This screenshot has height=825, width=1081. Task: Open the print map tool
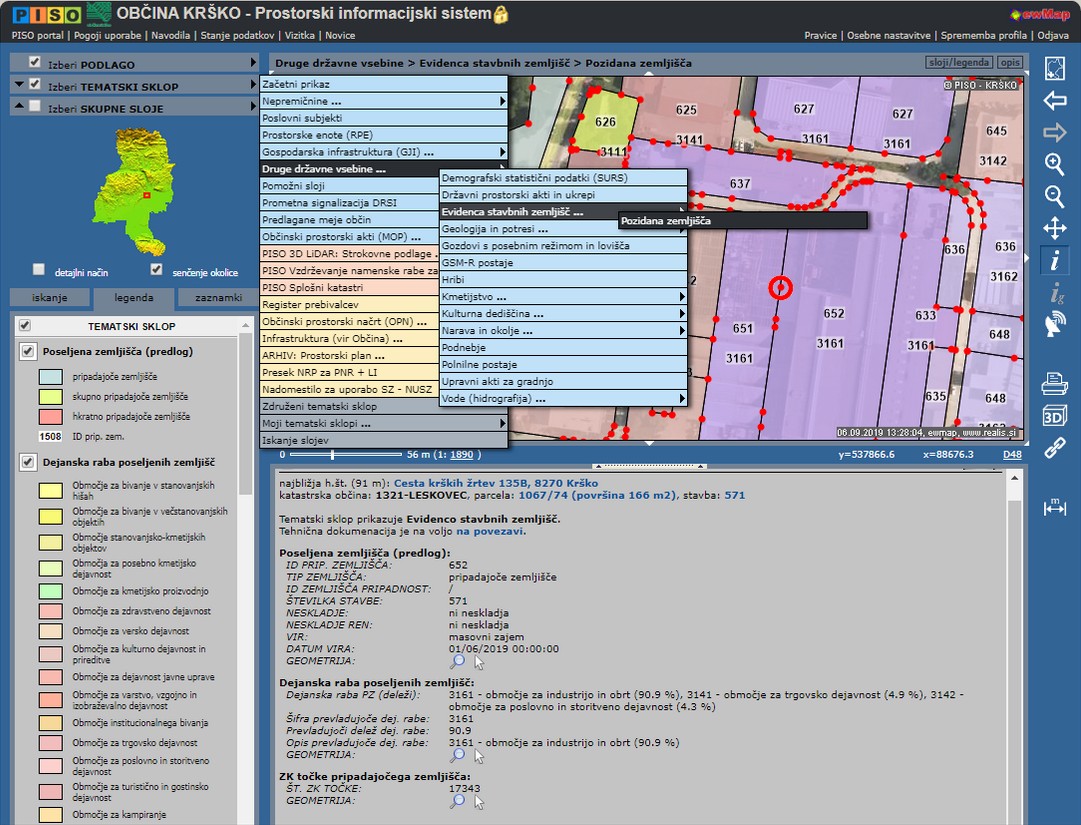(1054, 383)
